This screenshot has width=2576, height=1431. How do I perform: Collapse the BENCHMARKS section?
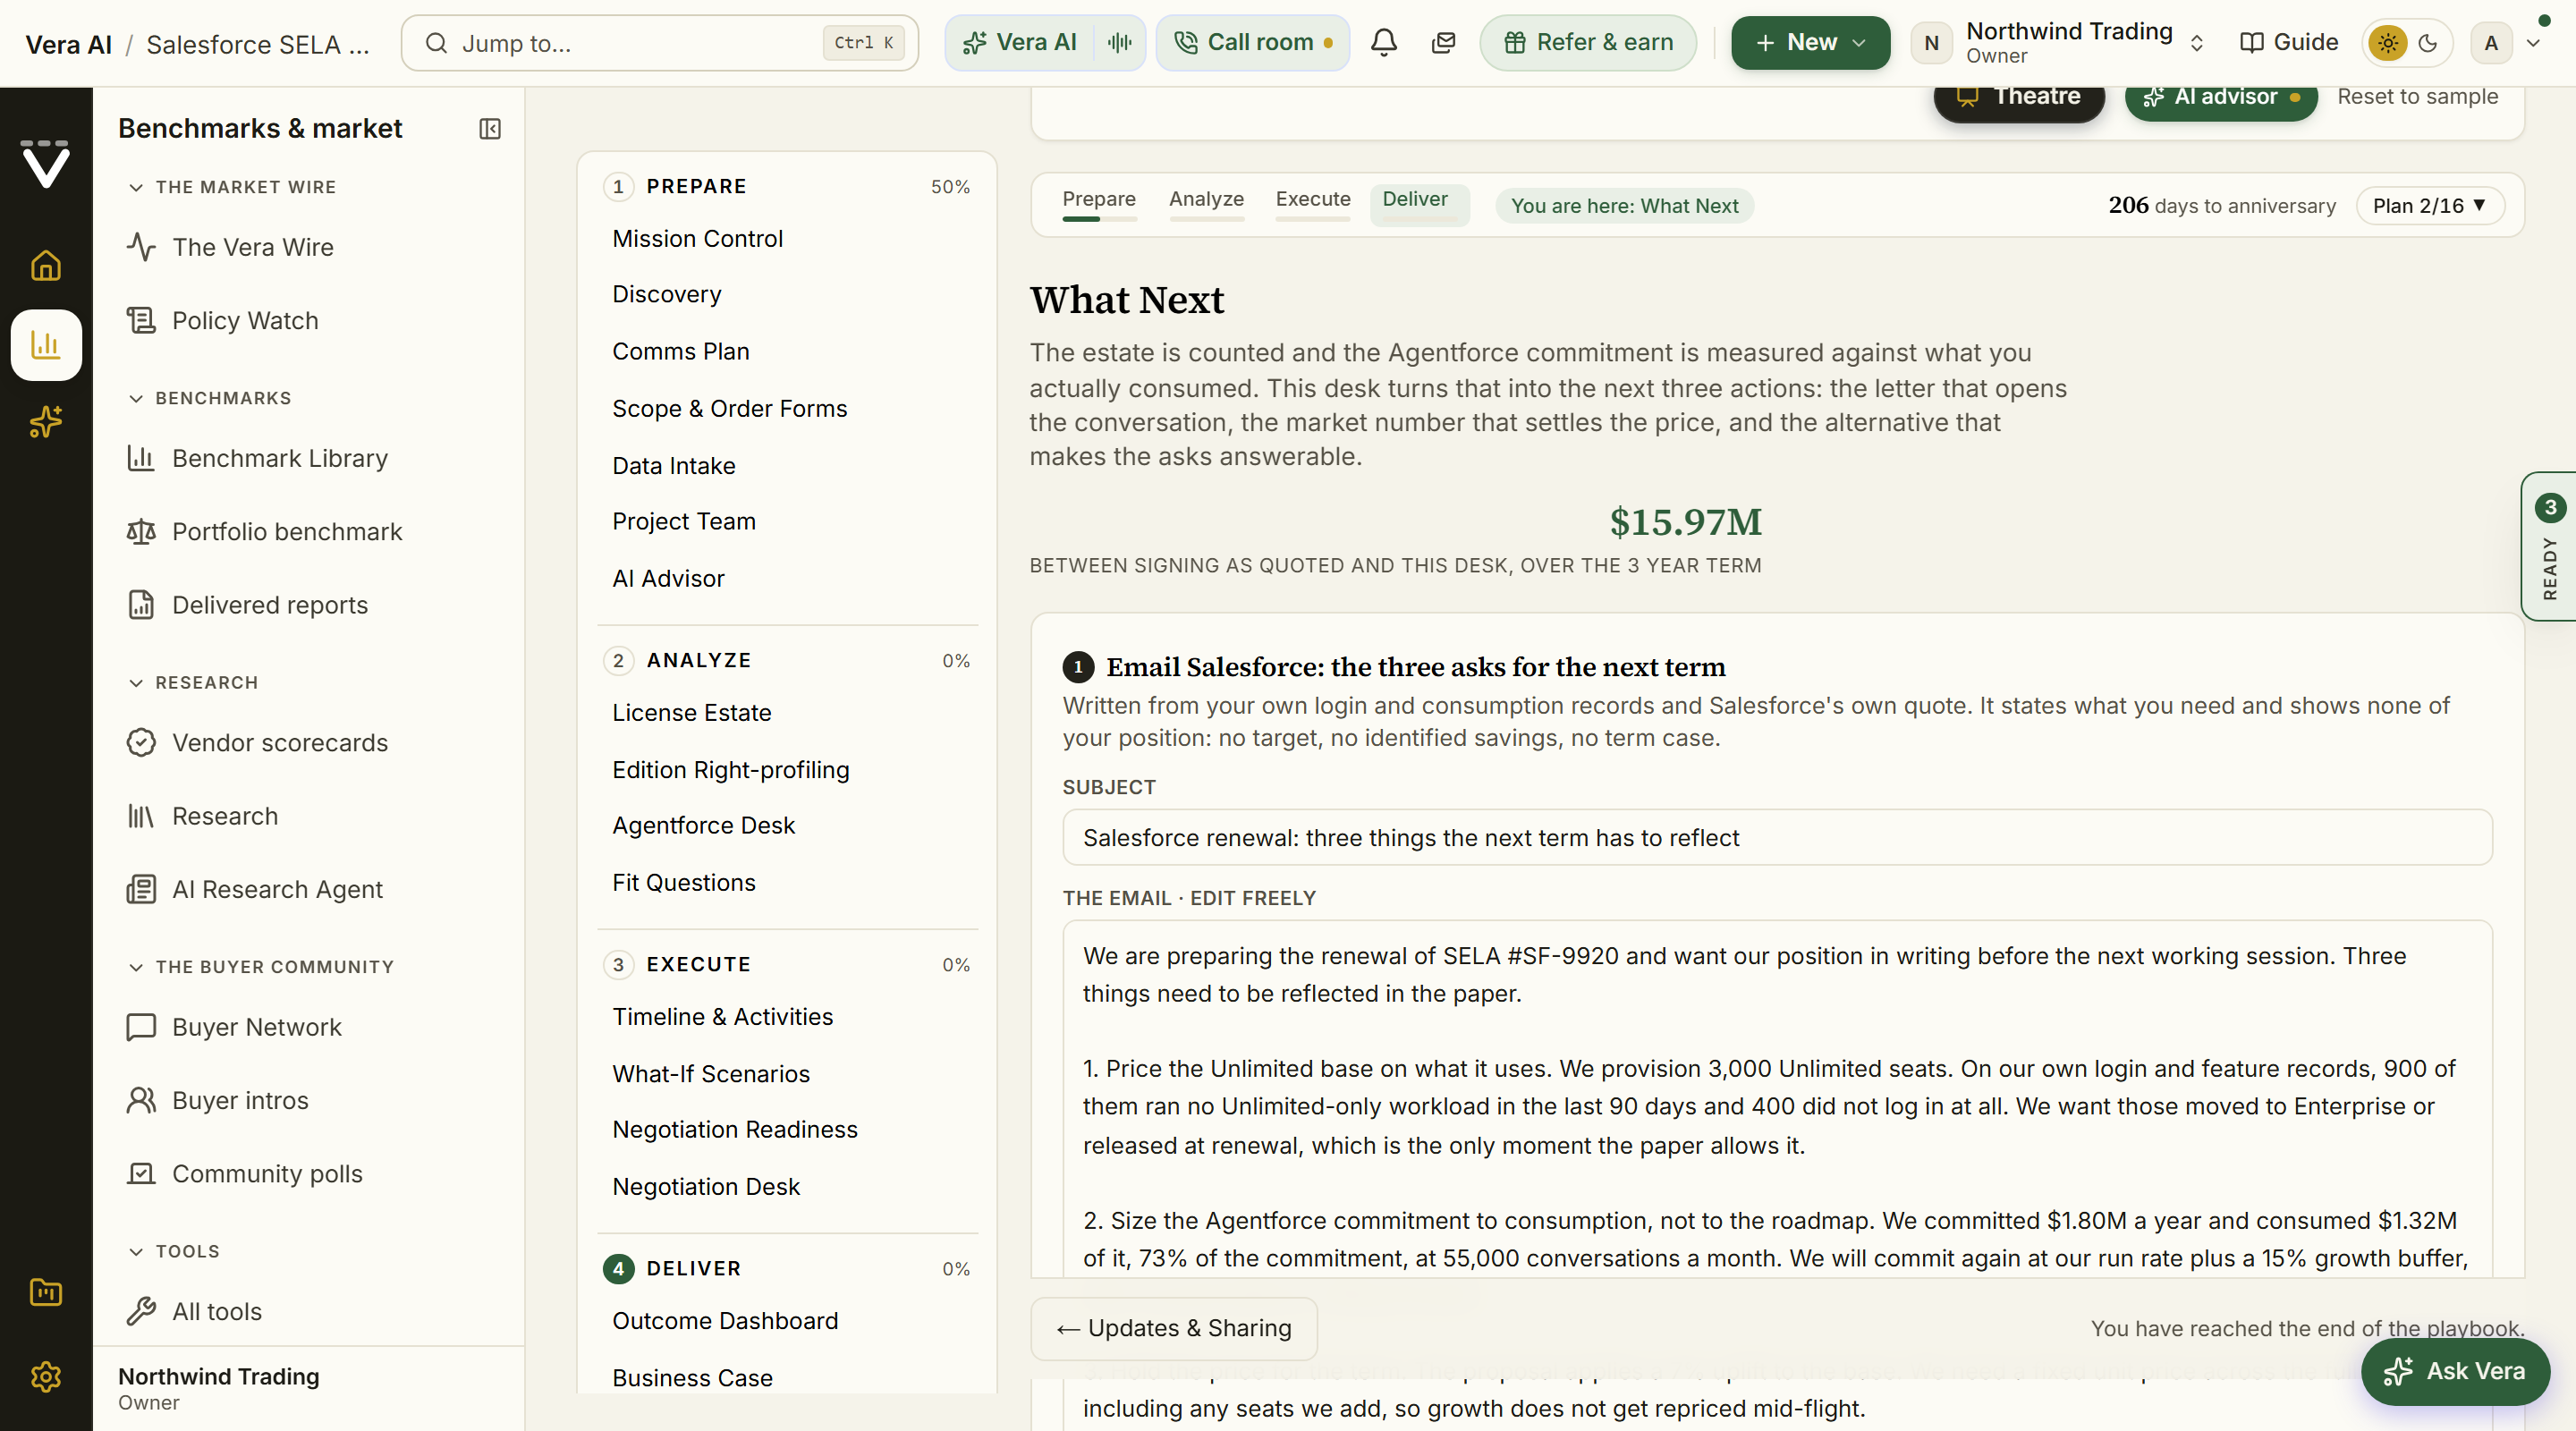(210, 398)
